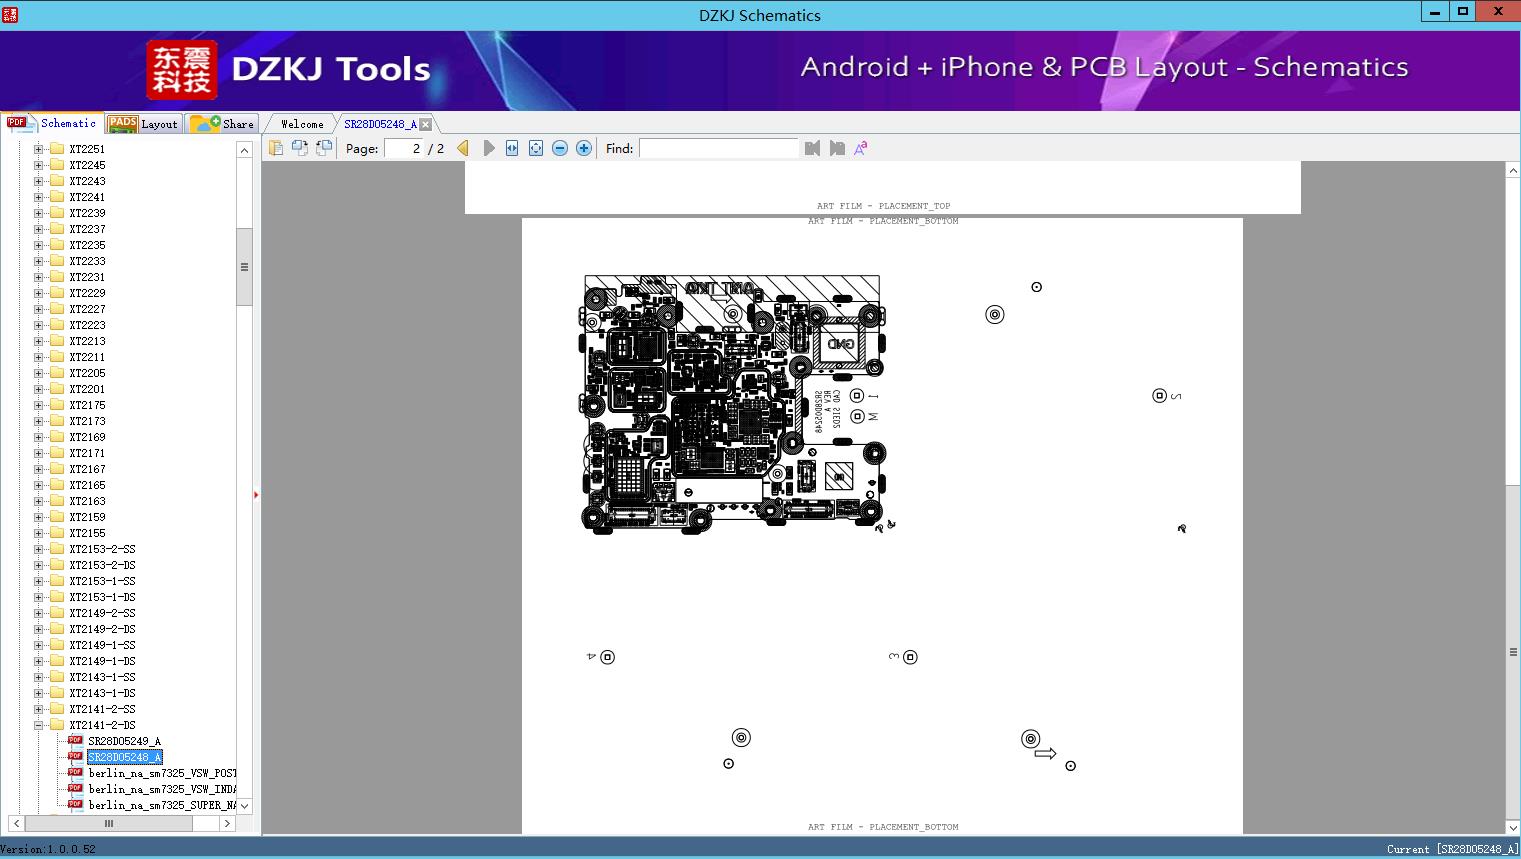Close the SR28D05248_A tab
This screenshot has height=859, width=1521.
tap(426, 124)
